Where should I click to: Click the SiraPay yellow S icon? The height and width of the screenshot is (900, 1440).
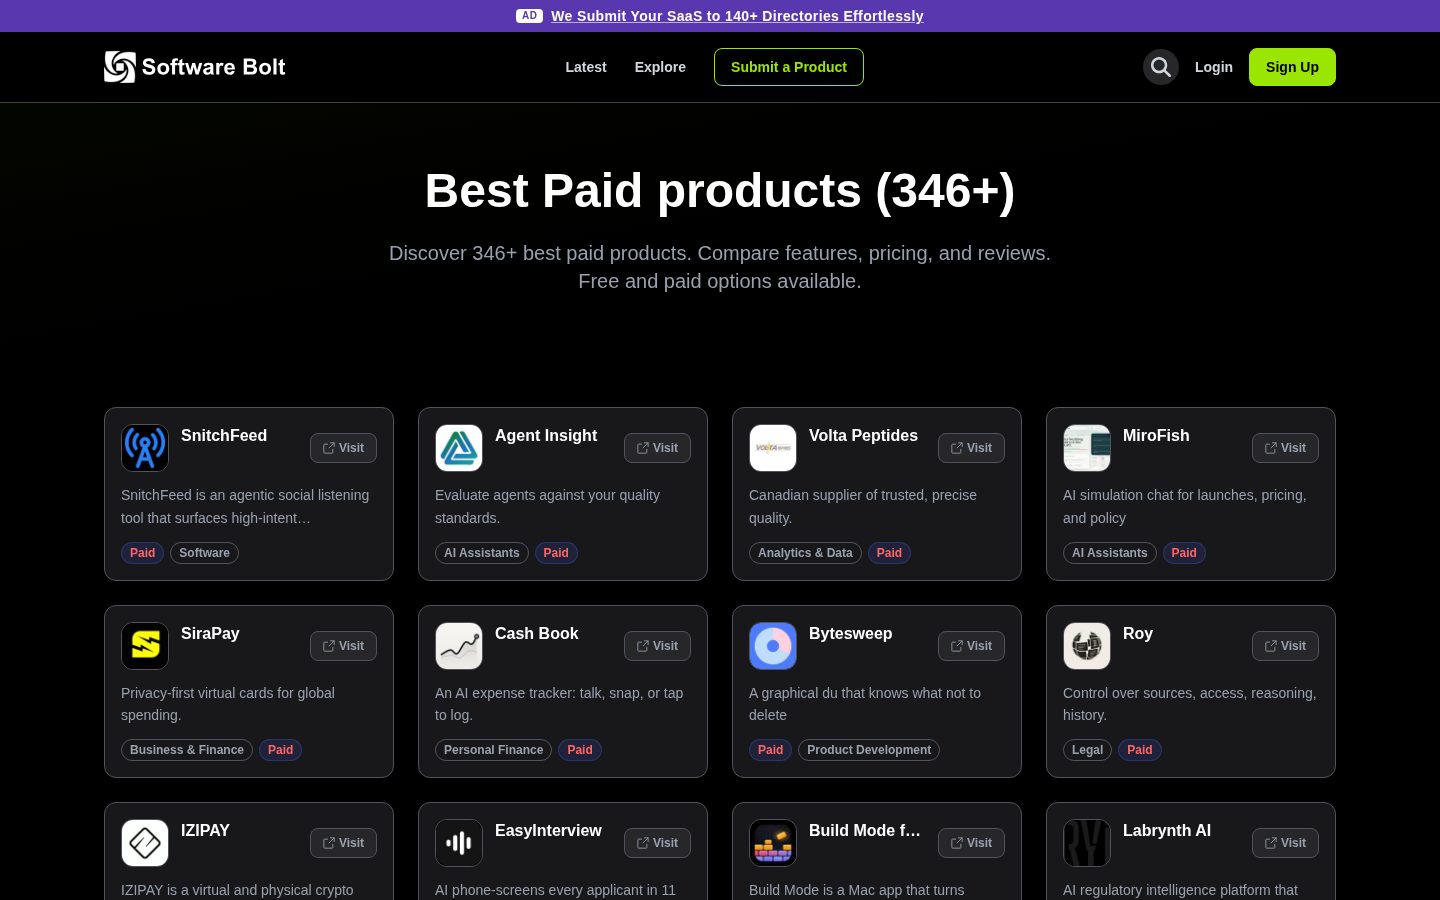point(145,646)
